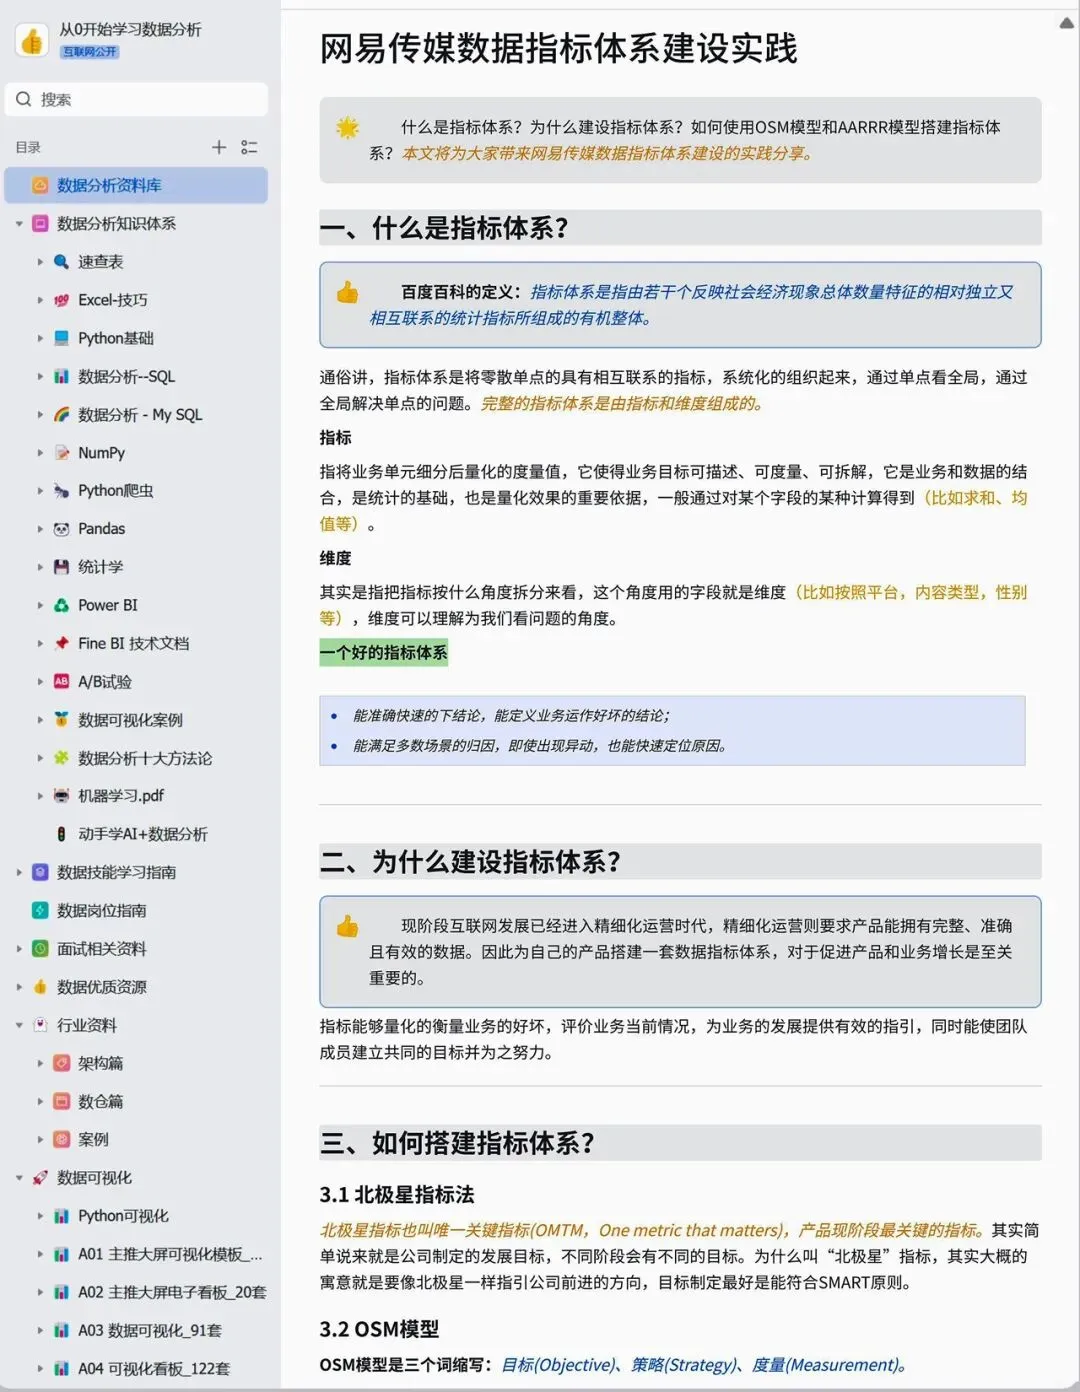Click the 速查表 magnifier icon
Viewport: 1080px width, 1392px height.
61,262
